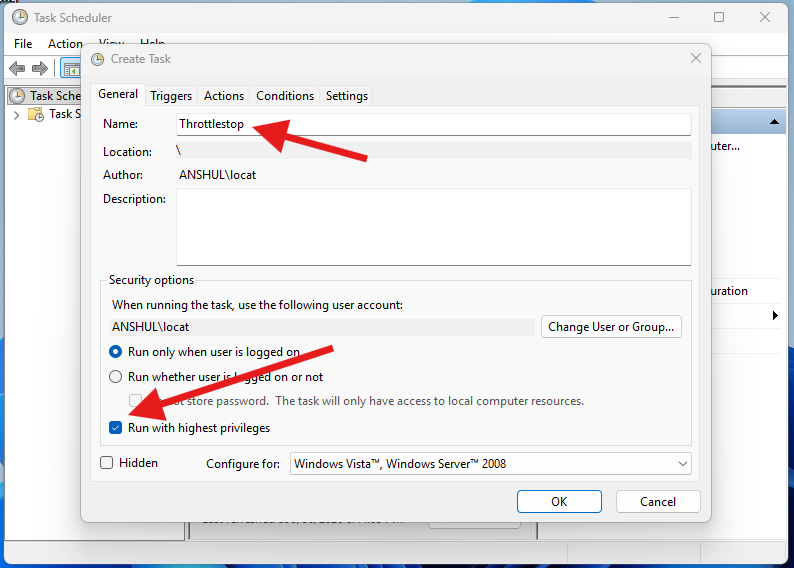Screen dimensions: 794x568
Task: Open the Configure for dropdown
Action: [491, 464]
